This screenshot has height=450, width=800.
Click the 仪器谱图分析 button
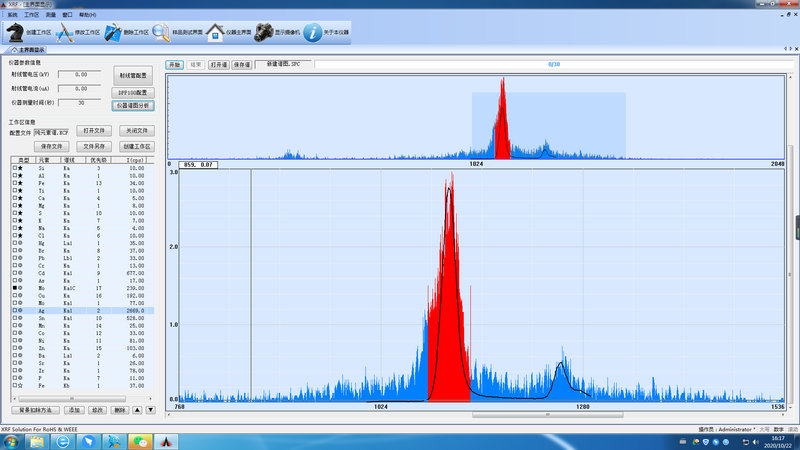point(133,105)
